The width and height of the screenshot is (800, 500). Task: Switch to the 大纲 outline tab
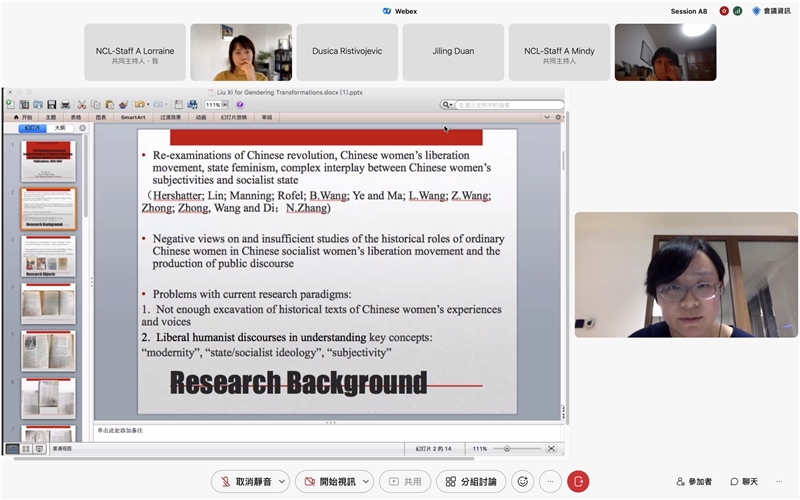coord(60,128)
